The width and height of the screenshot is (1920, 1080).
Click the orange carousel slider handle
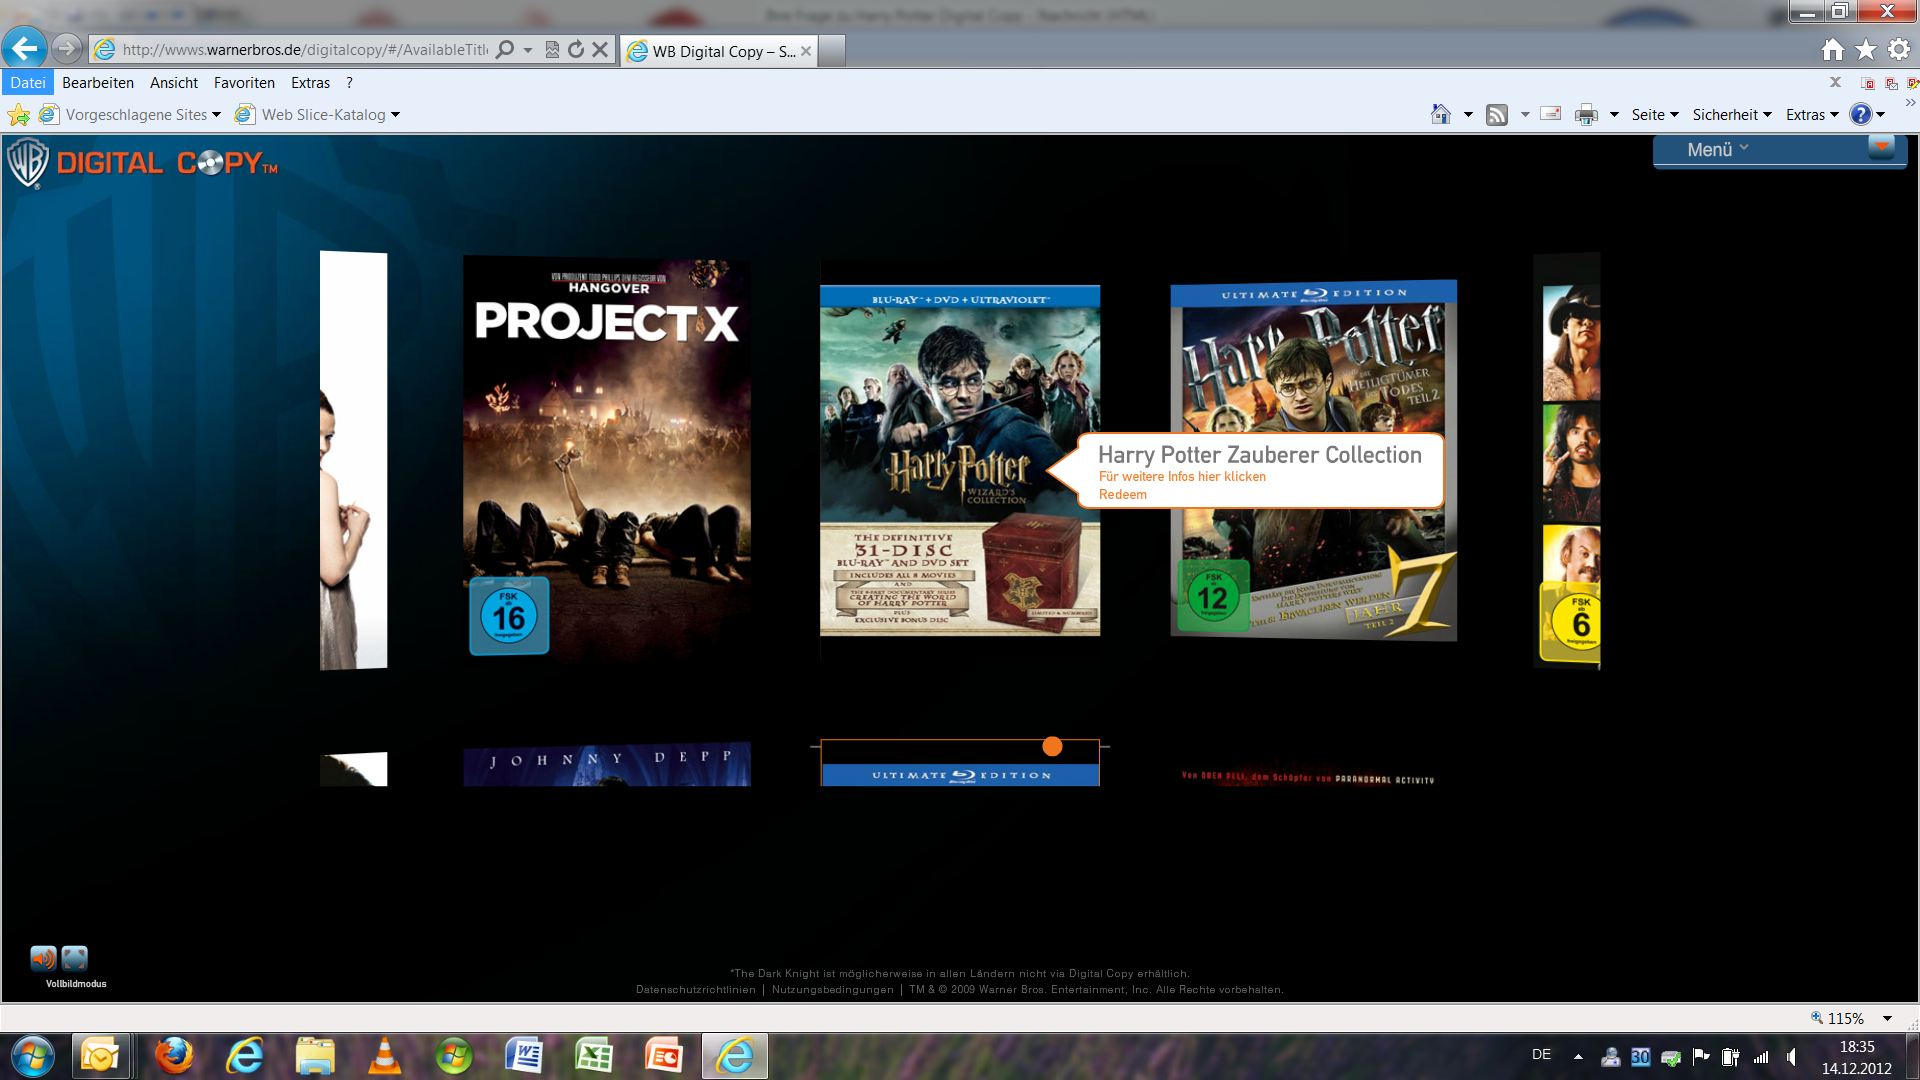click(1052, 746)
